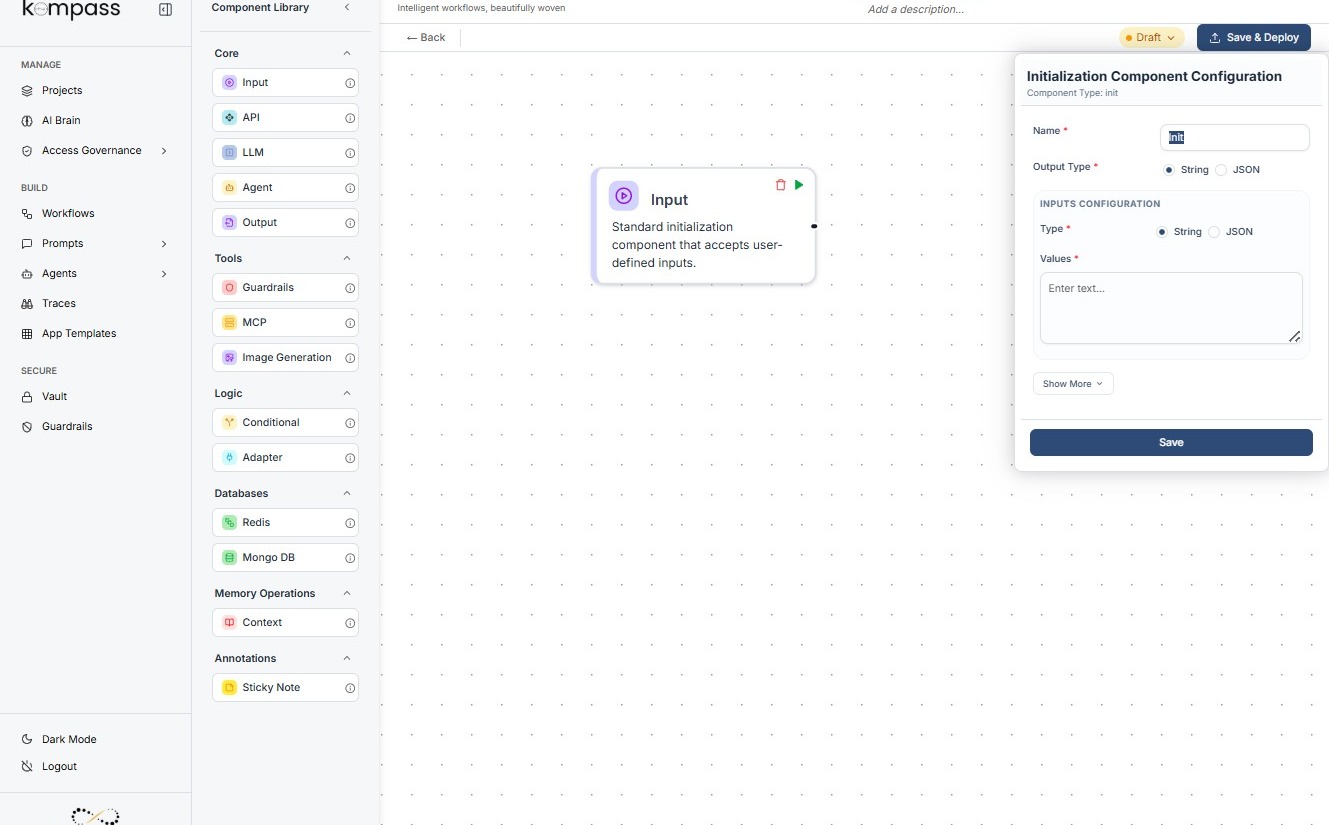
Task: Select JSON for Inputs Configuration Type
Action: 1214,232
